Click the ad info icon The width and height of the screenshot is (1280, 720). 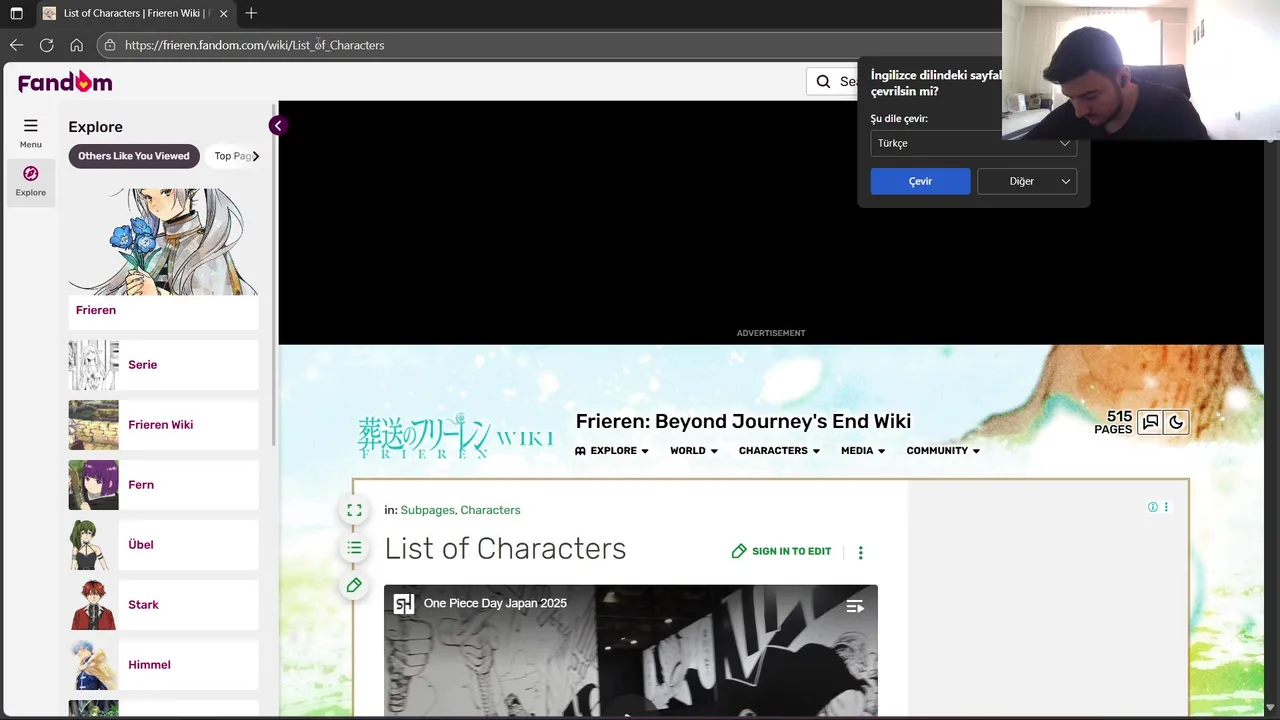click(x=1152, y=507)
